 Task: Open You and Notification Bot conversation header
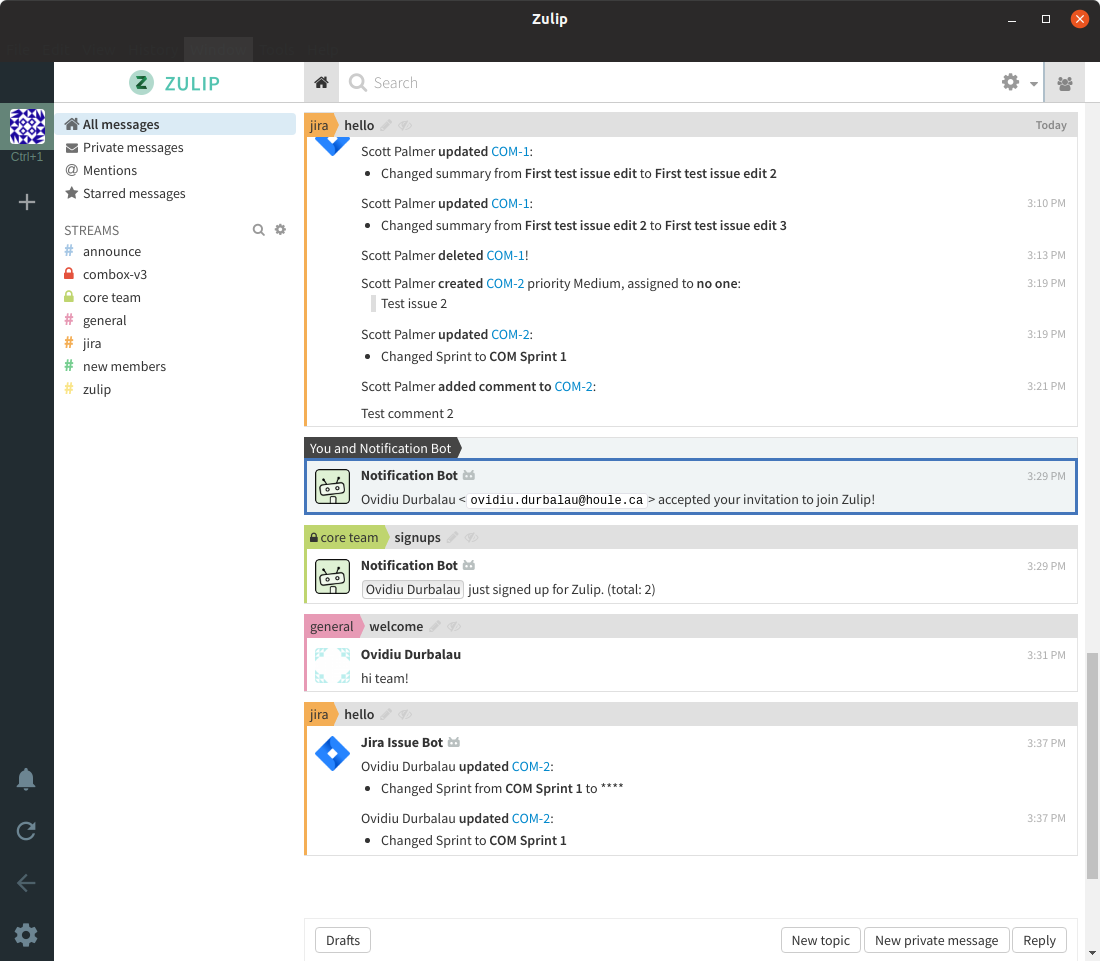coord(380,448)
